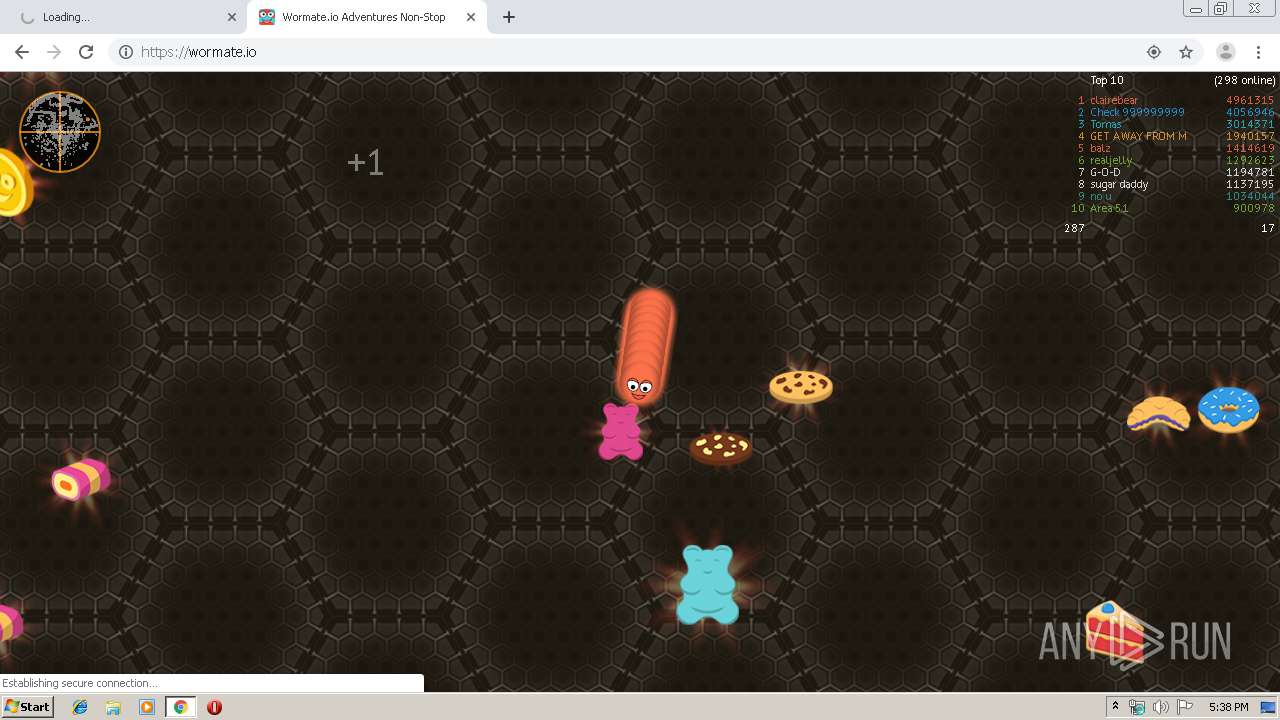Reload the wormate.io page
The height and width of the screenshot is (720, 1280).
point(86,52)
